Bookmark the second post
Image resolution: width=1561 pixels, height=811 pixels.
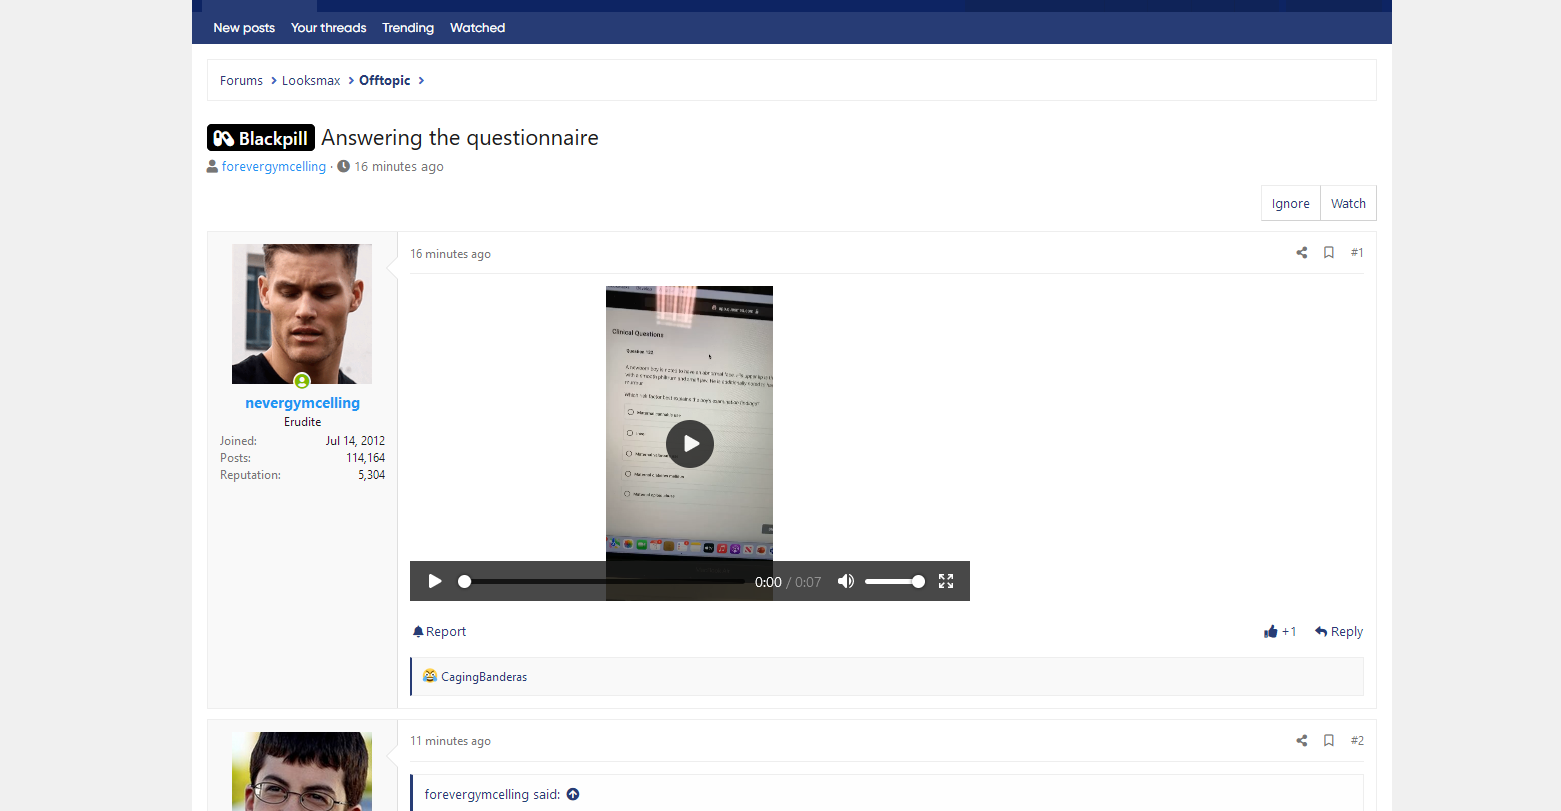[x=1329, y=741]
